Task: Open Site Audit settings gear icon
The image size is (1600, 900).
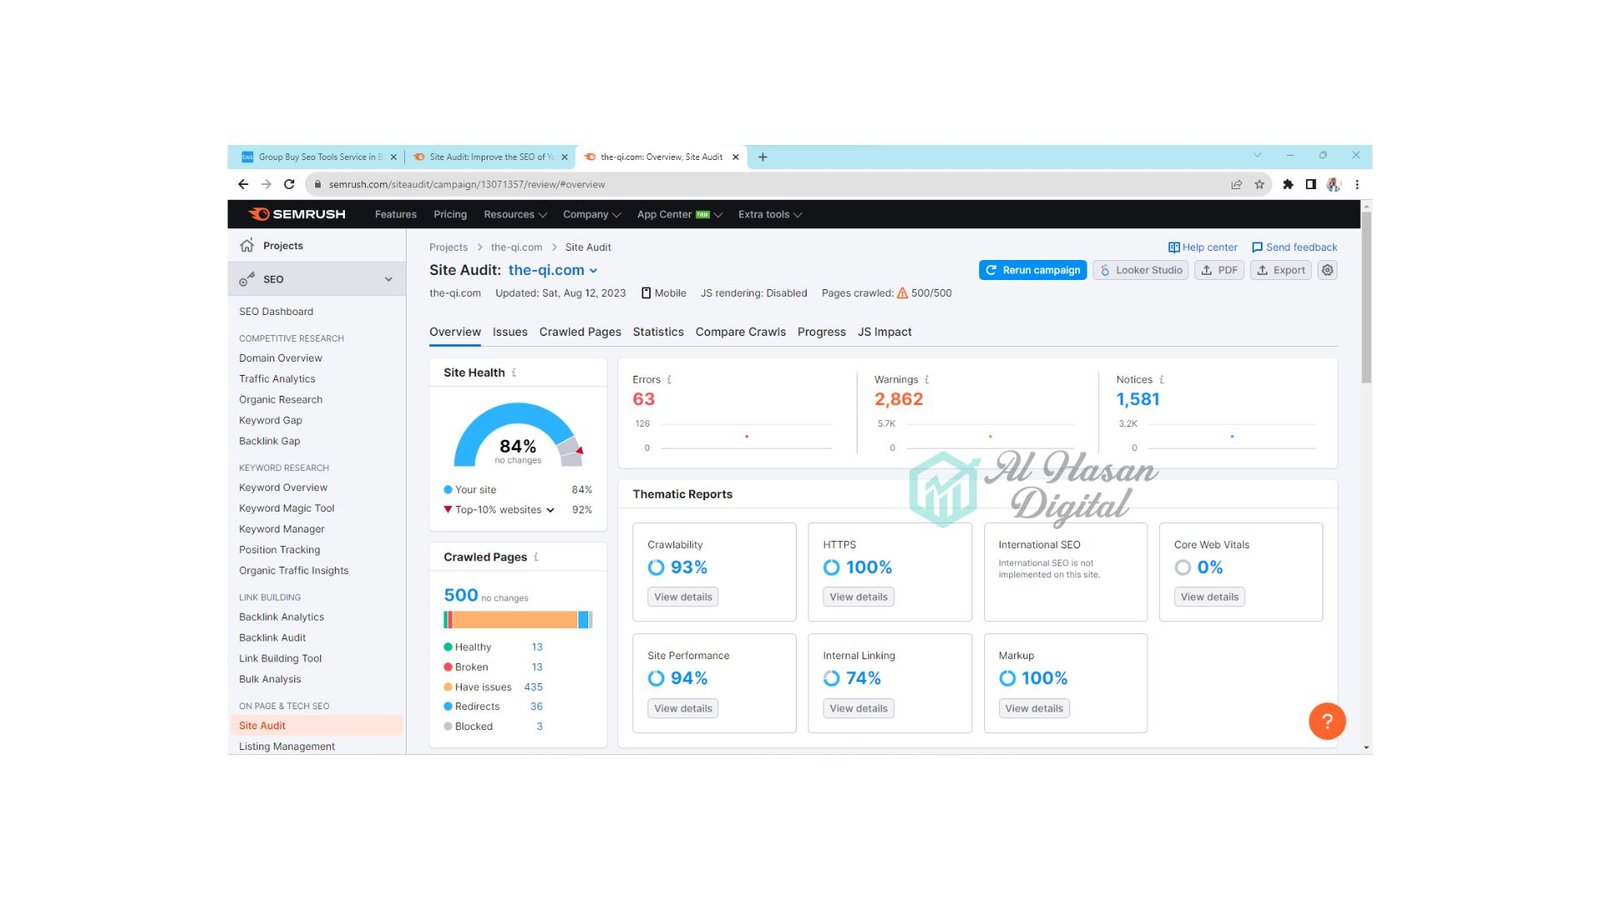Action: (x=1327, y=270)
